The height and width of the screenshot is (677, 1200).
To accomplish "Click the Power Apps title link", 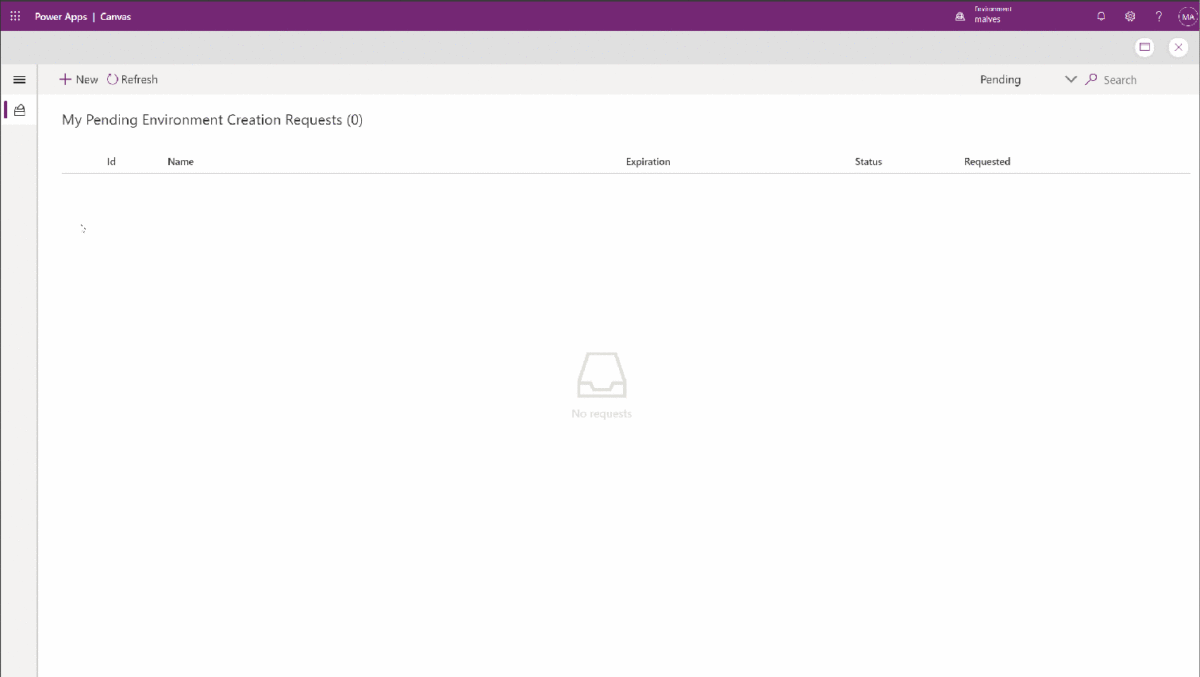I will point(60,16).
